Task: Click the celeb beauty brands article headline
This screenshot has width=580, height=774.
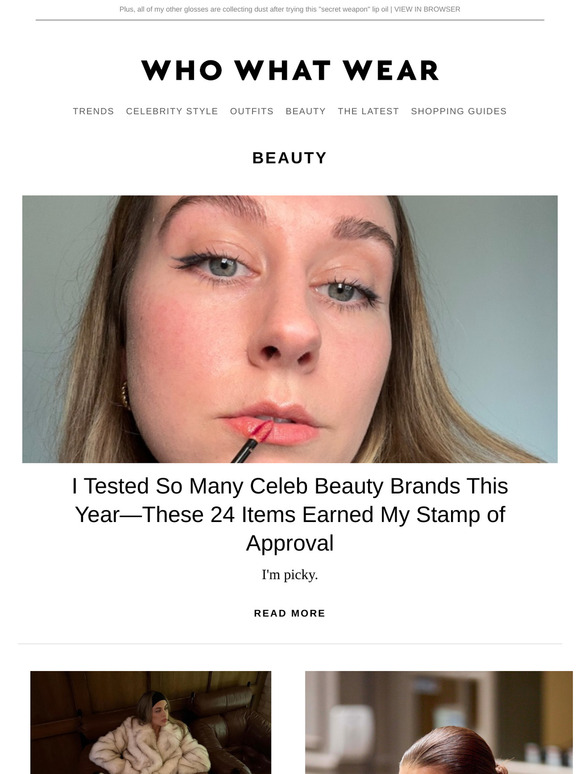Action: 290,514
